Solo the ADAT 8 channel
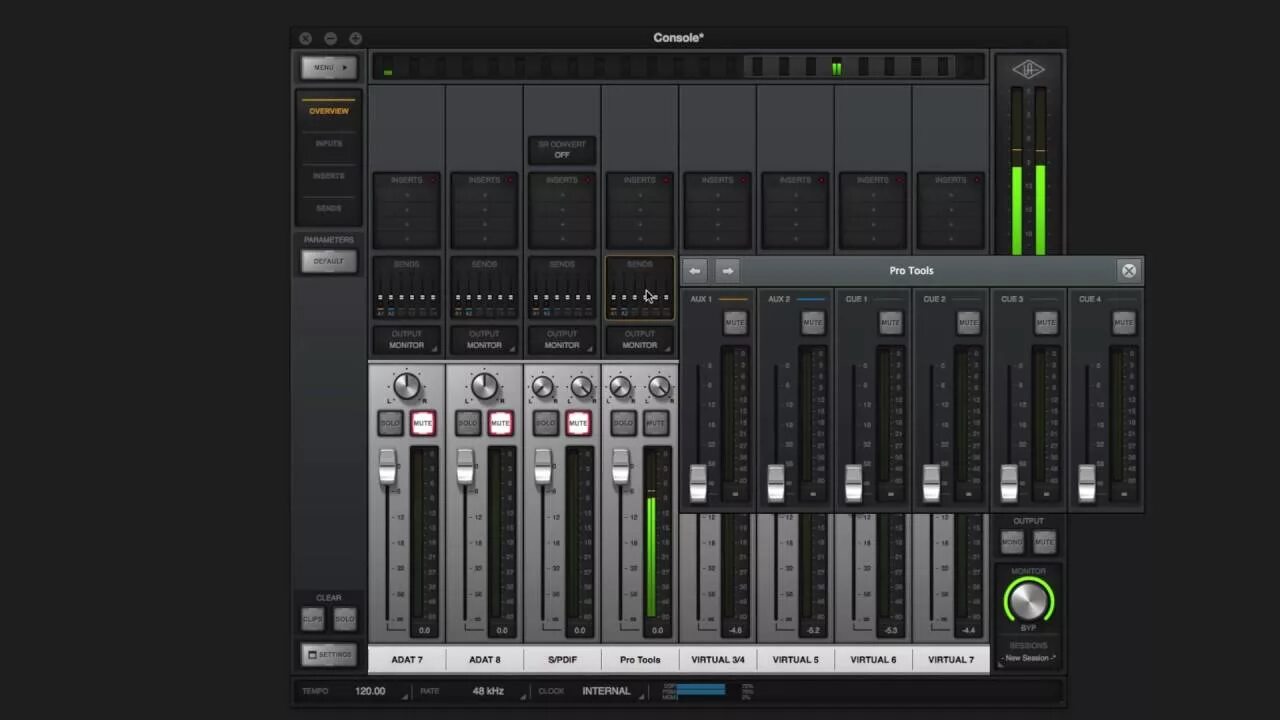 pyautogui.click(x=468, y=423)
